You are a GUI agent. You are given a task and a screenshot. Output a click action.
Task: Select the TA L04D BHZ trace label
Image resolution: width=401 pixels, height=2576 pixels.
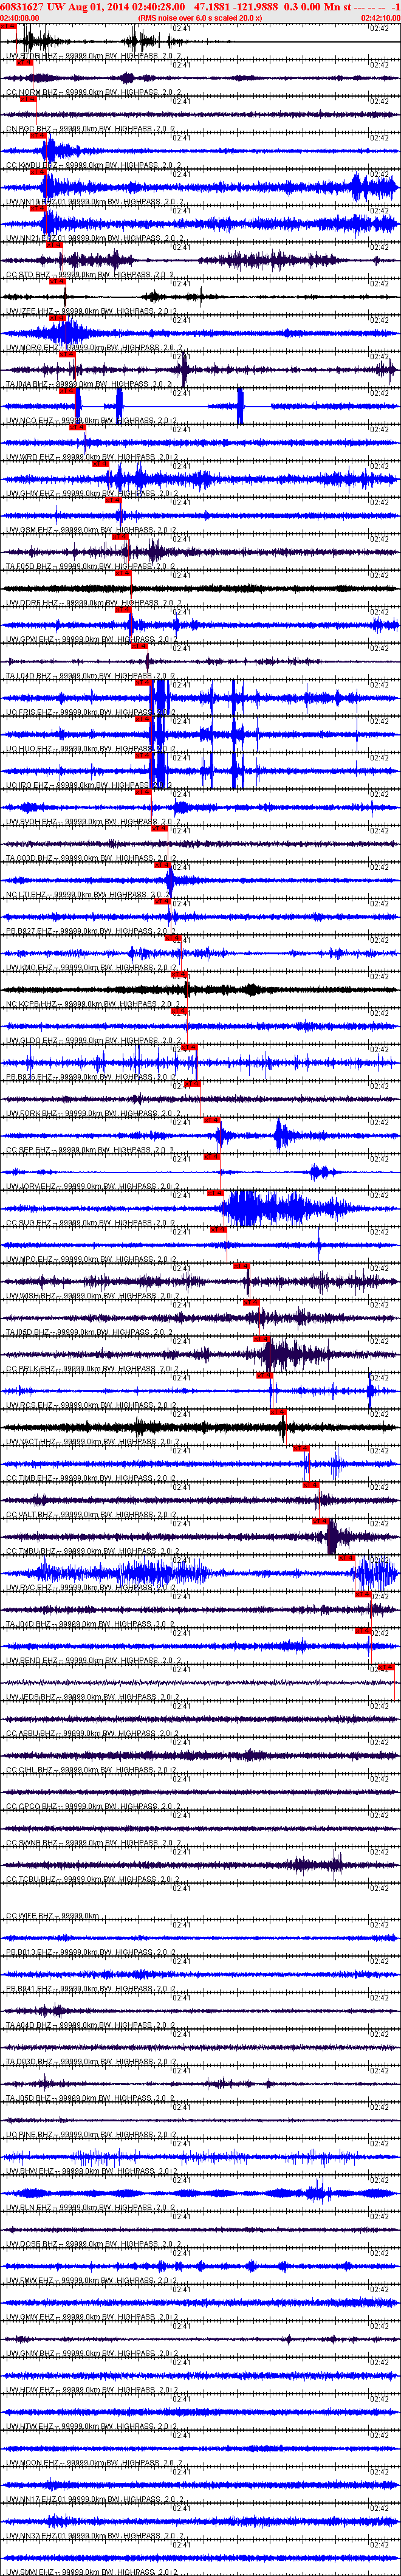point(92,677)
